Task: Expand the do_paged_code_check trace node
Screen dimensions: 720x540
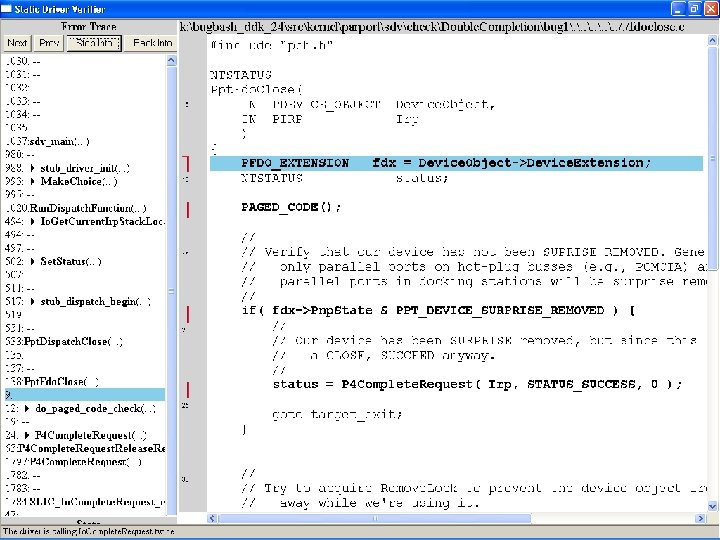Action: click(27, 409)
